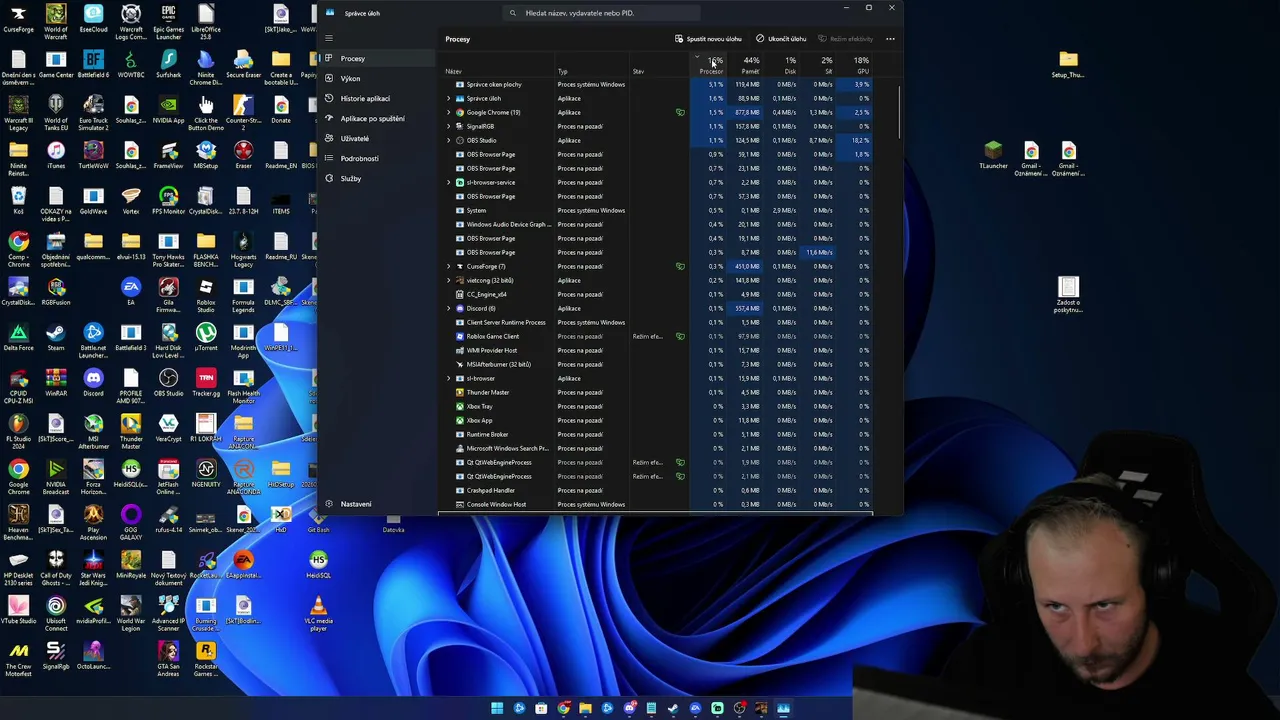This screenshot has width=1280, height=720.
Task: Select the FPS Monitor desktop icon
Action: click(168, 200)
